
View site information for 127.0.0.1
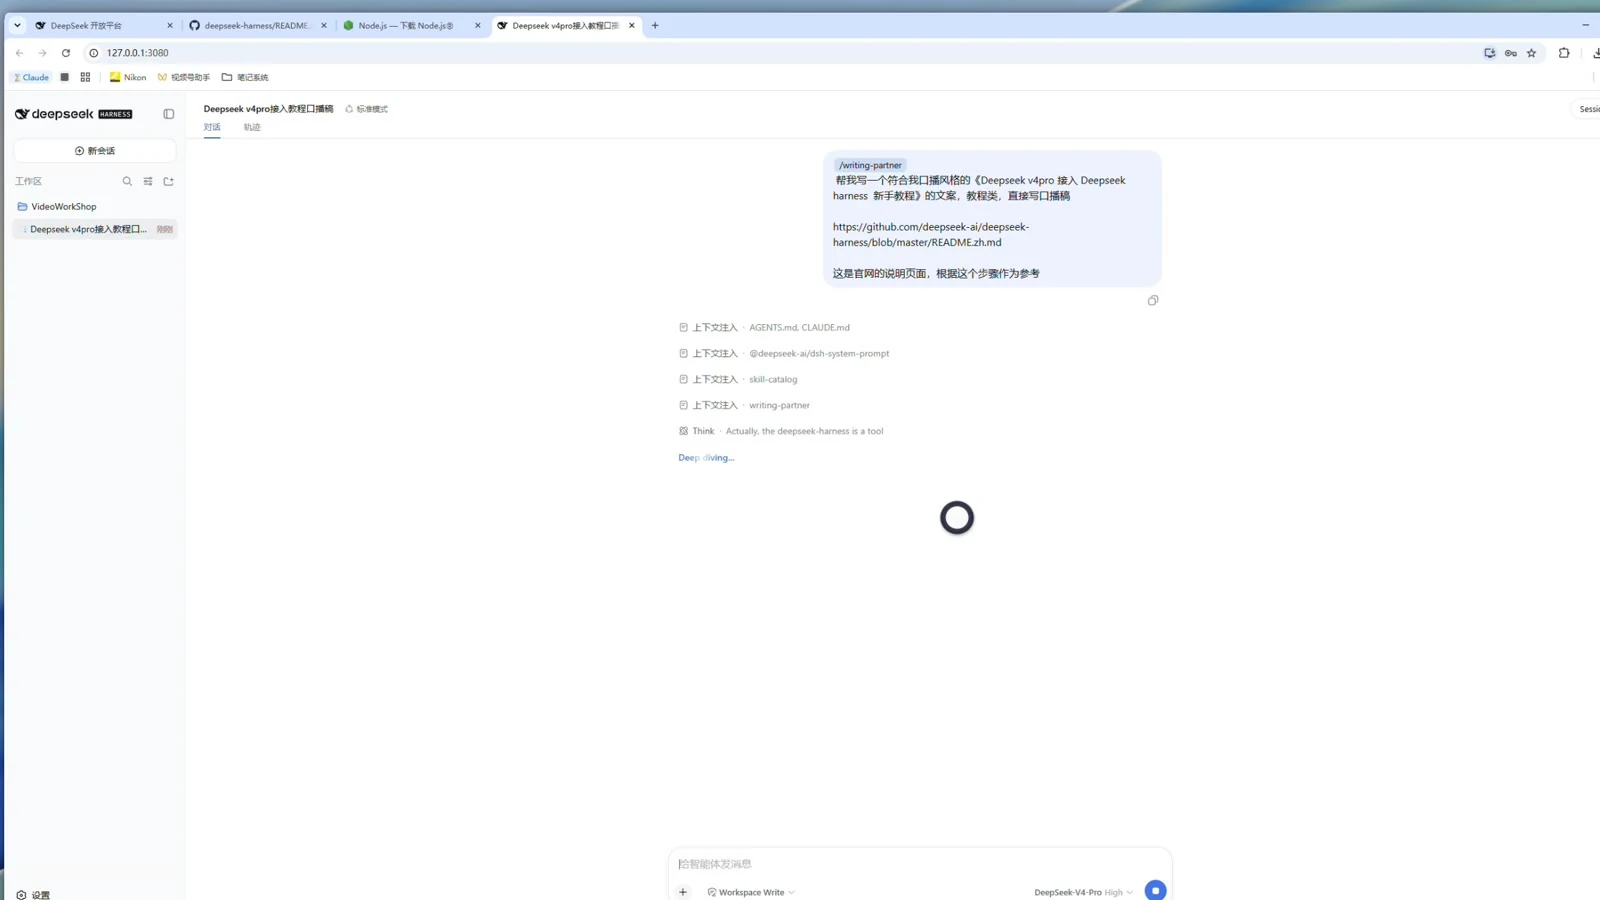(93, 53)
